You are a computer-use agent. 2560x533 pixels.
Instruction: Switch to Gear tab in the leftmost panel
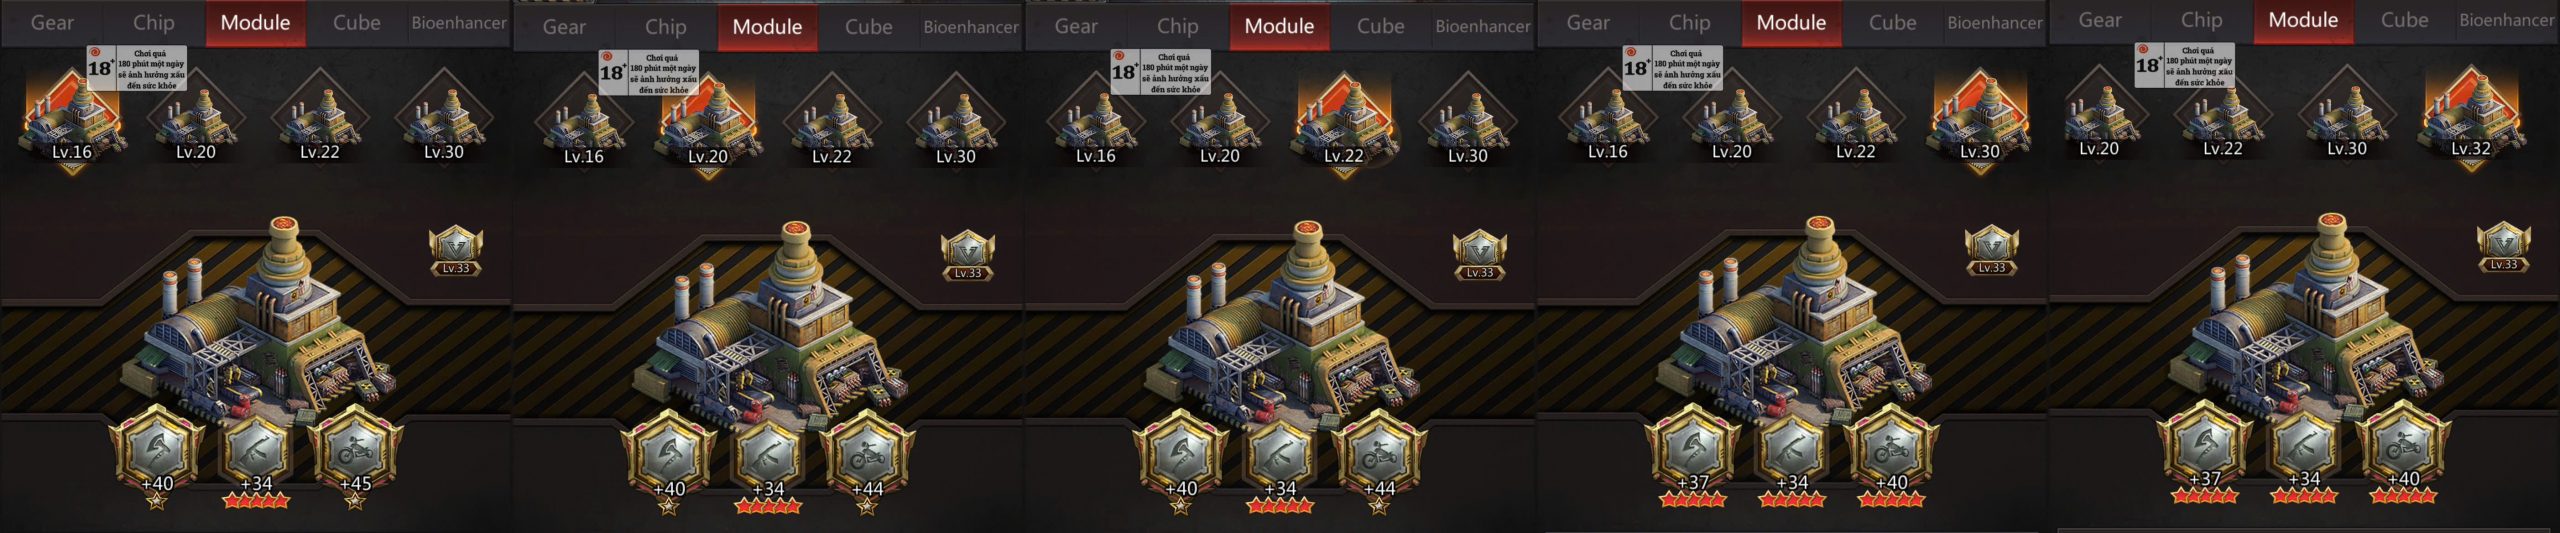pyautogui.click(x=52, y=22)
